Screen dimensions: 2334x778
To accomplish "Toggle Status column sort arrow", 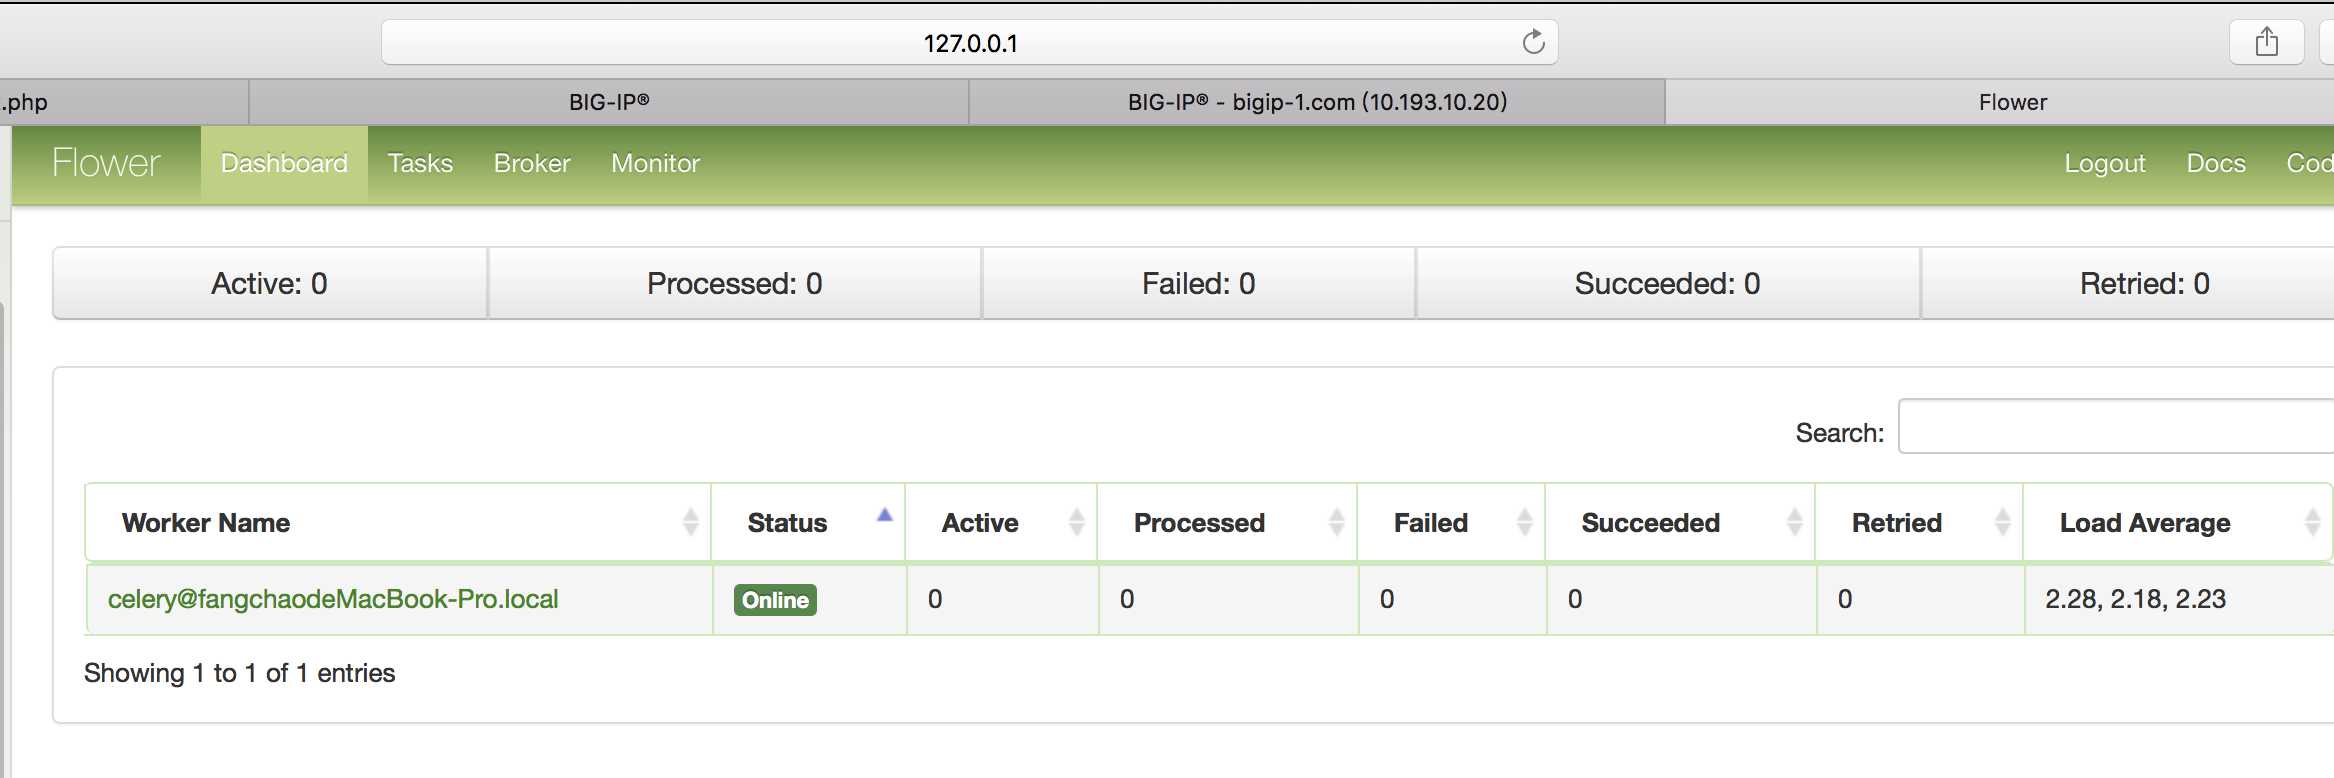I will point(884,516).
